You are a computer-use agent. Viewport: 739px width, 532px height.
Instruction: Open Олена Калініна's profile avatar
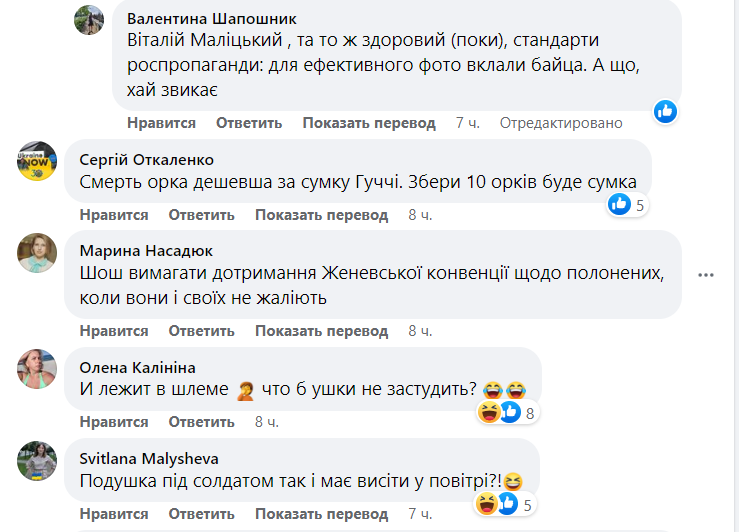37,368
